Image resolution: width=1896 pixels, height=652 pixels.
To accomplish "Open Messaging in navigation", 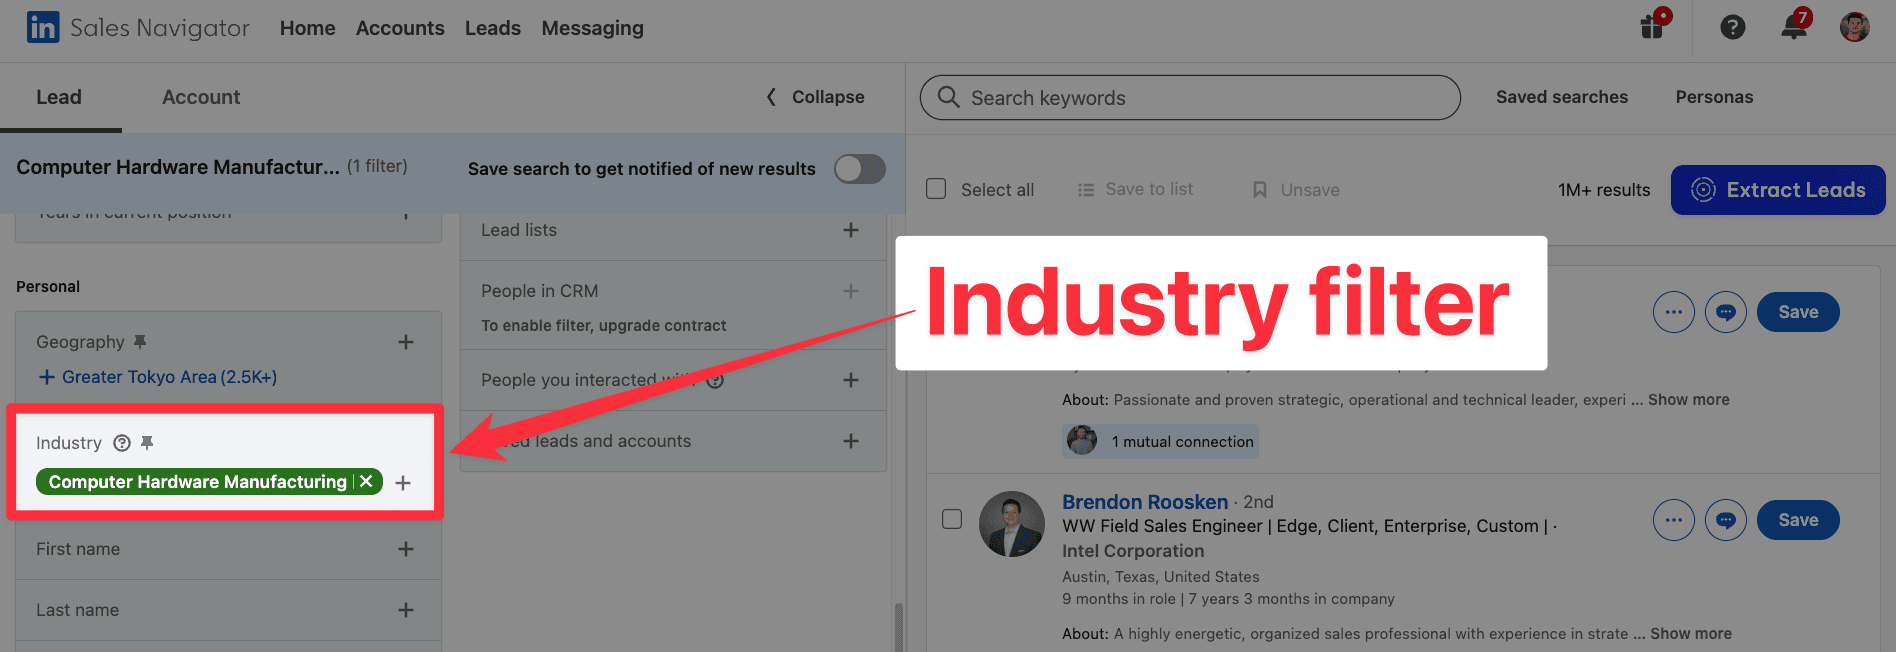I will click(593, 28).
